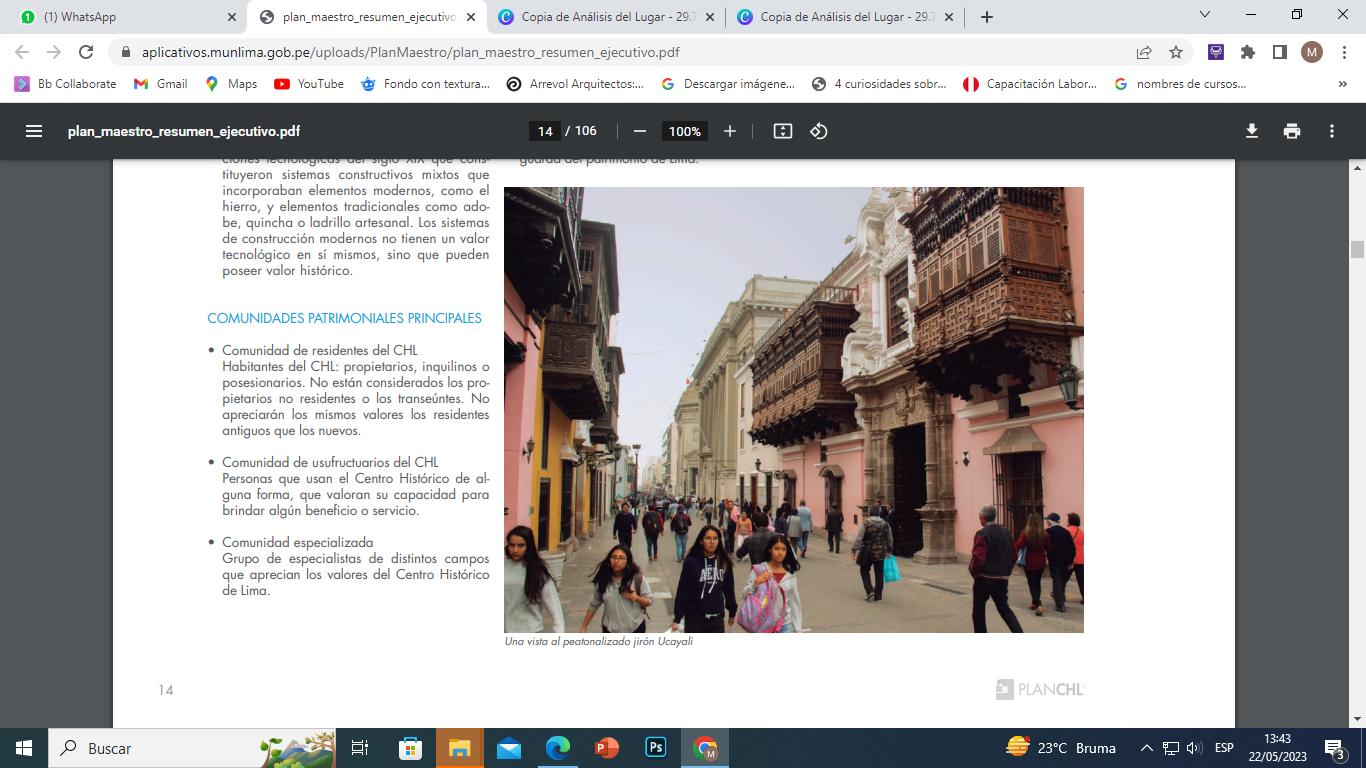Image resolution: width=1366 pixels, height=768 pixels.
Task: Zoom out the PDF with minus button
Action: tap(640, 131)
